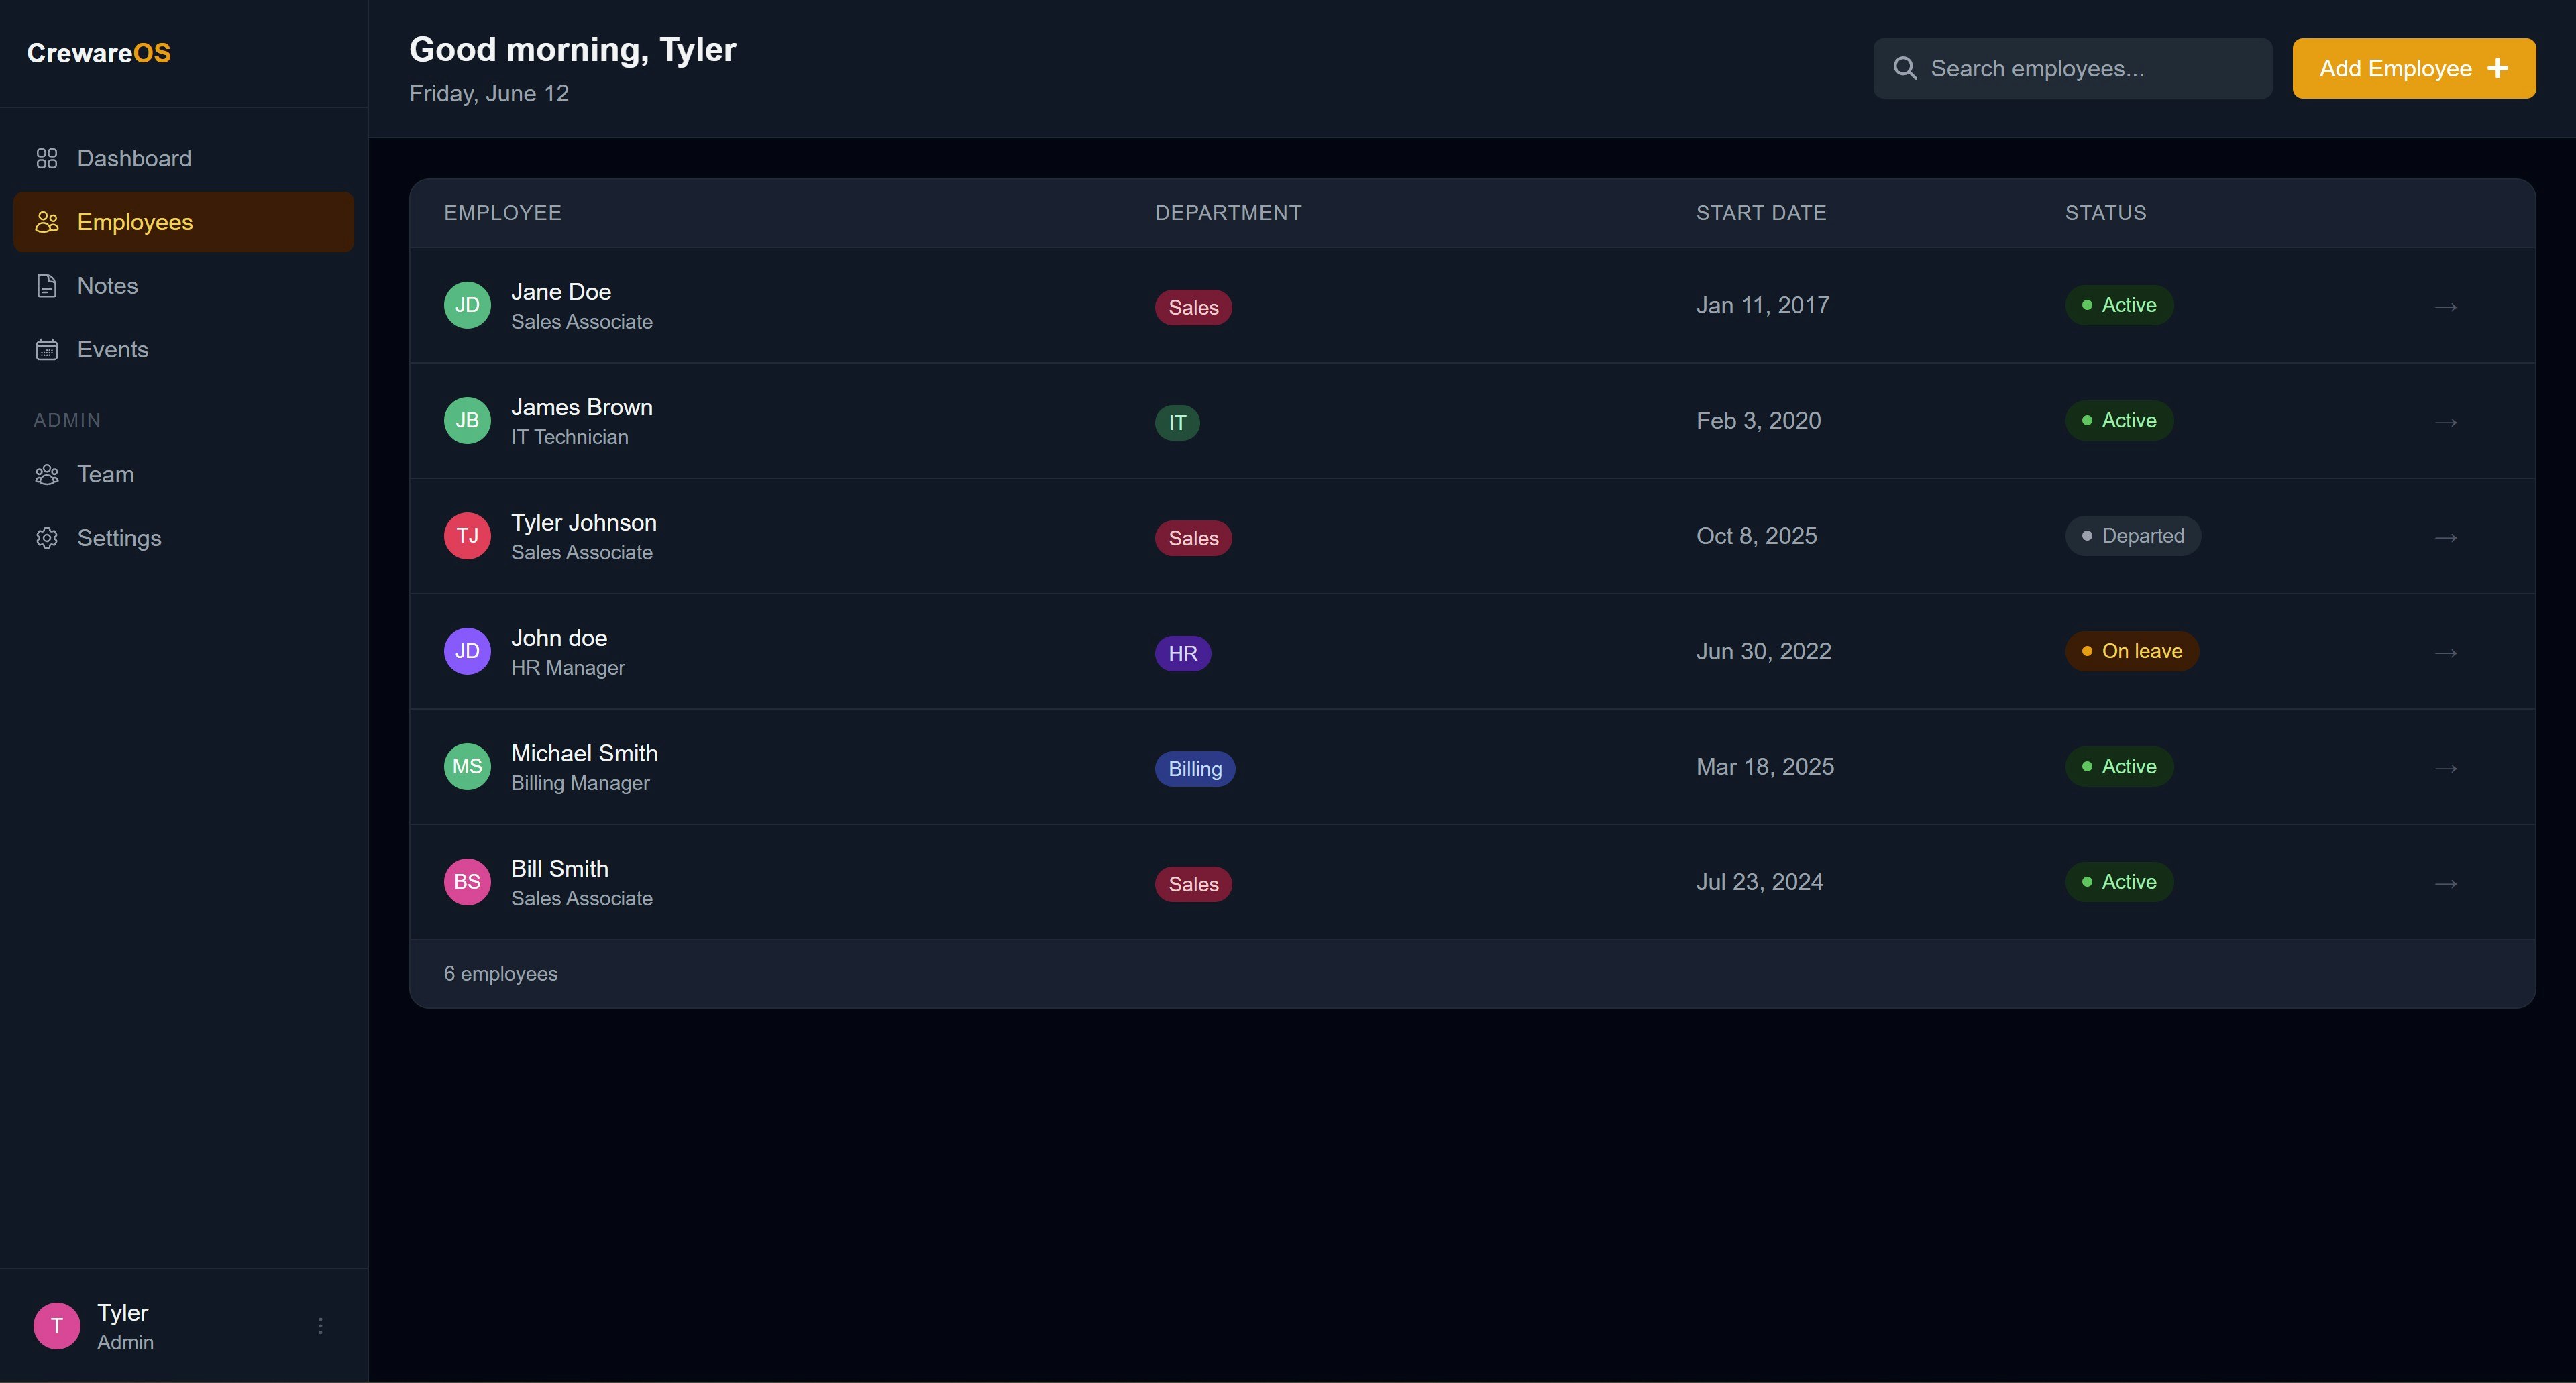Open John doe's row arrow

coord(2446,653)
